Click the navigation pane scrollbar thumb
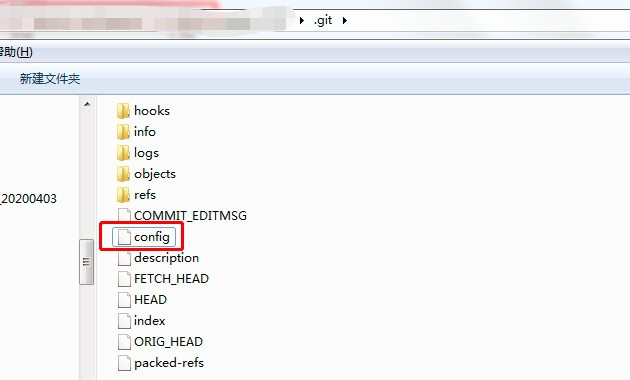This screenshot has height=380, width=630. click(x=86, y=262)
